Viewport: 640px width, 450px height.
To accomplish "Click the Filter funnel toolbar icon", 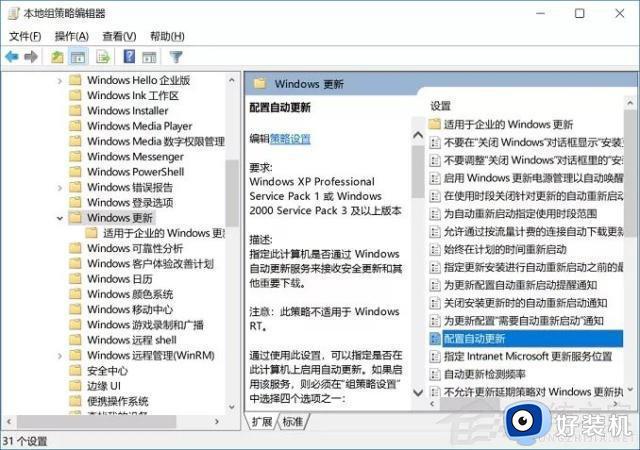I will [x=176, y=57].
